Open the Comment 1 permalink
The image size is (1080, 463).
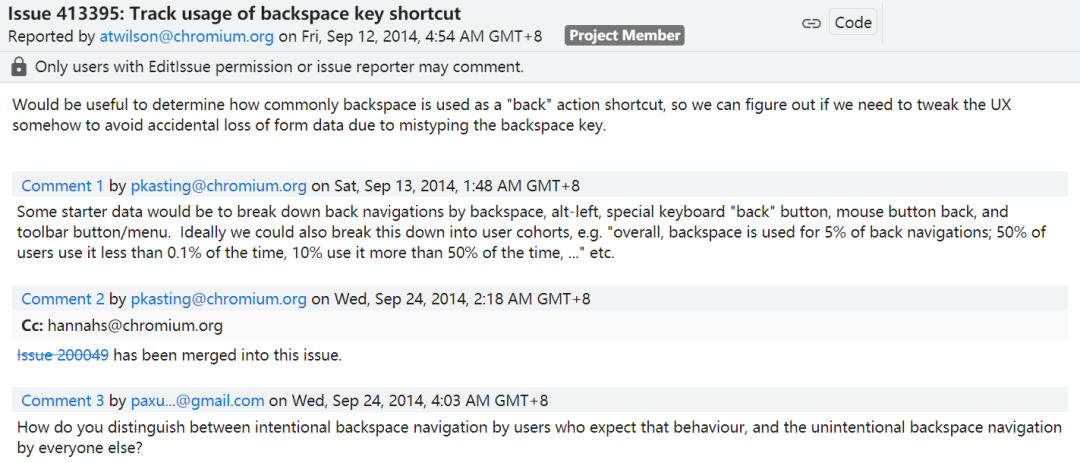62,185
